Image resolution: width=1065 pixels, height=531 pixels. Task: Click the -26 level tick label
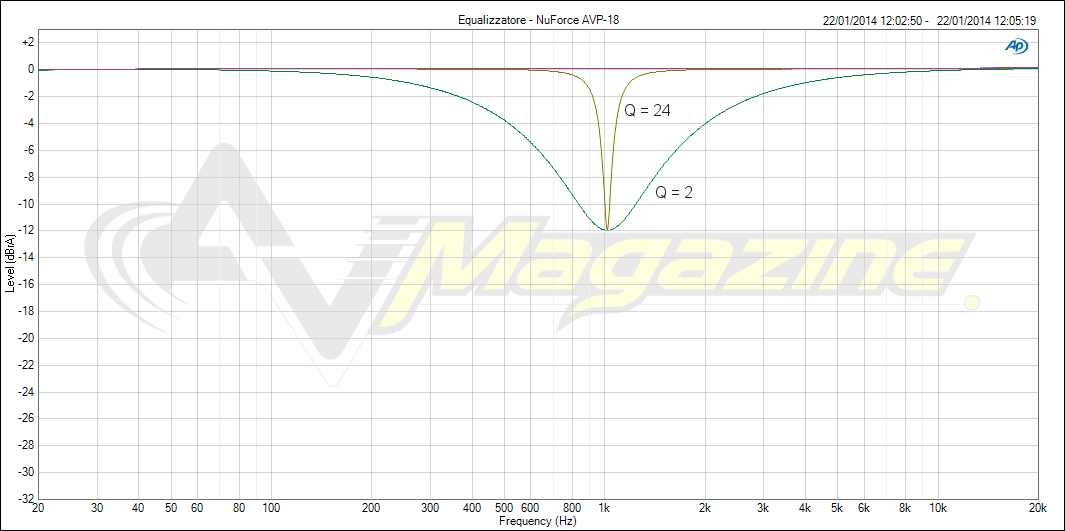[26, 418]
